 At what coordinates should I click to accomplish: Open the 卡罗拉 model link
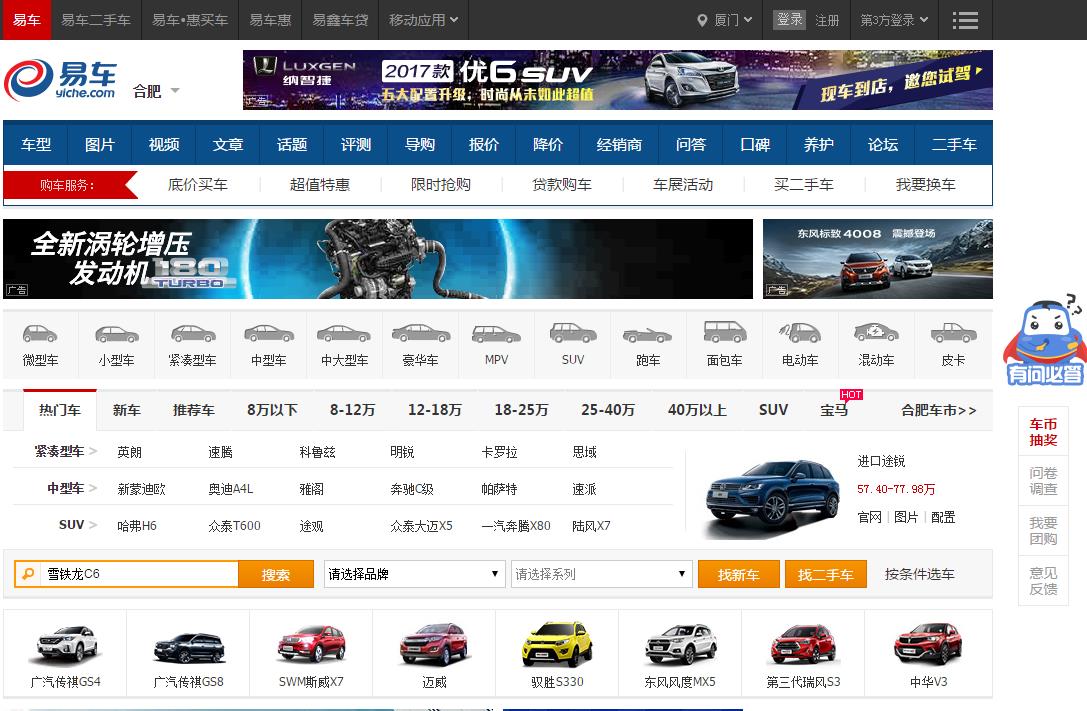[499, 453]
